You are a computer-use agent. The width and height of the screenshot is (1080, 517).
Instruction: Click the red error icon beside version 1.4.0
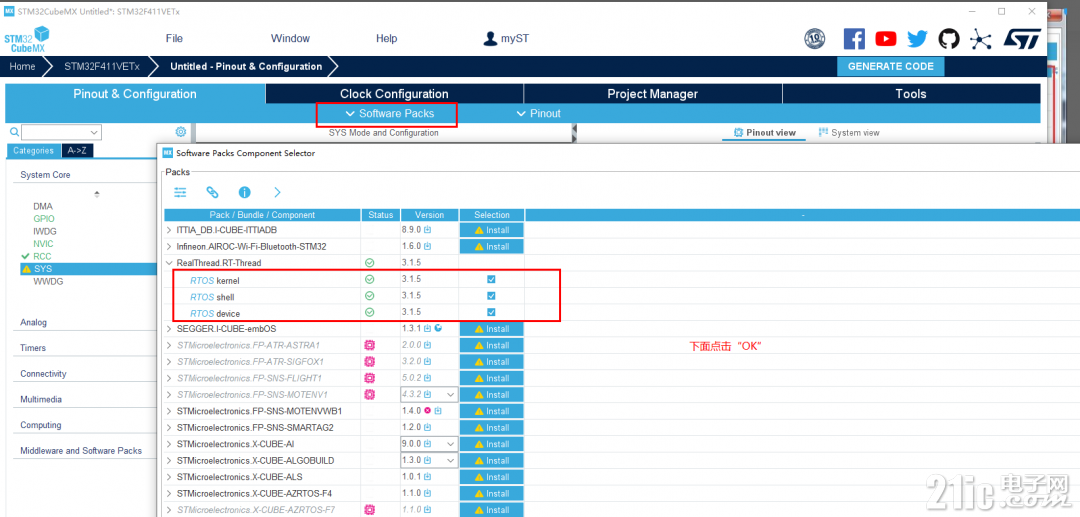click(428, 411)
